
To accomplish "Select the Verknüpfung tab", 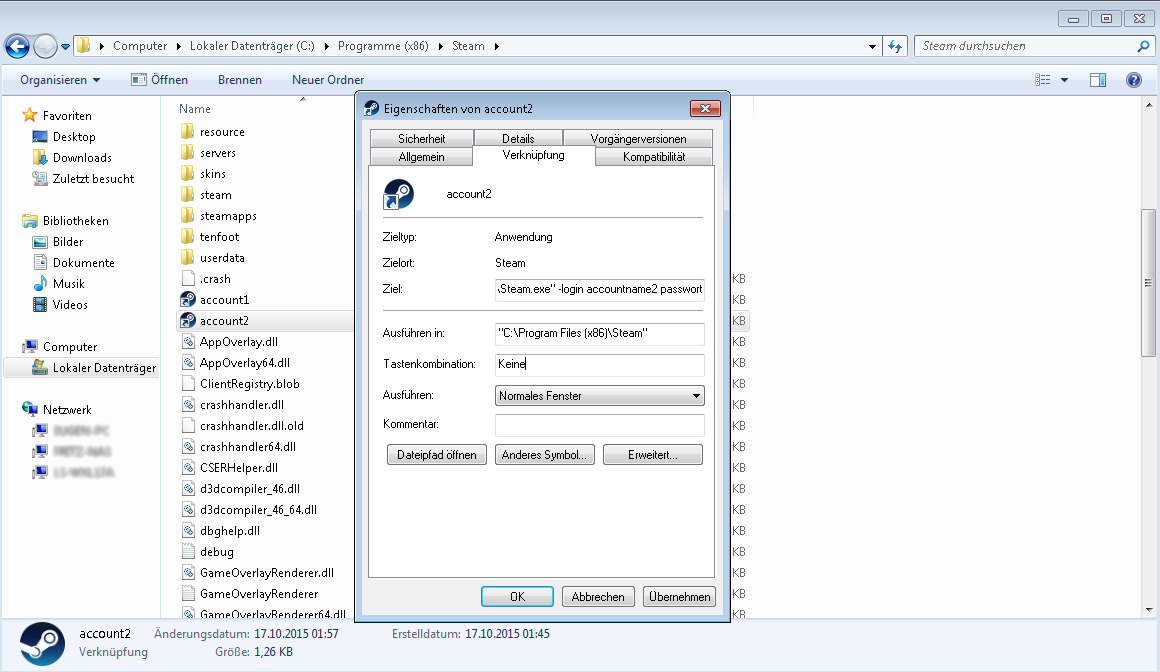I will (x=533, y=155).
